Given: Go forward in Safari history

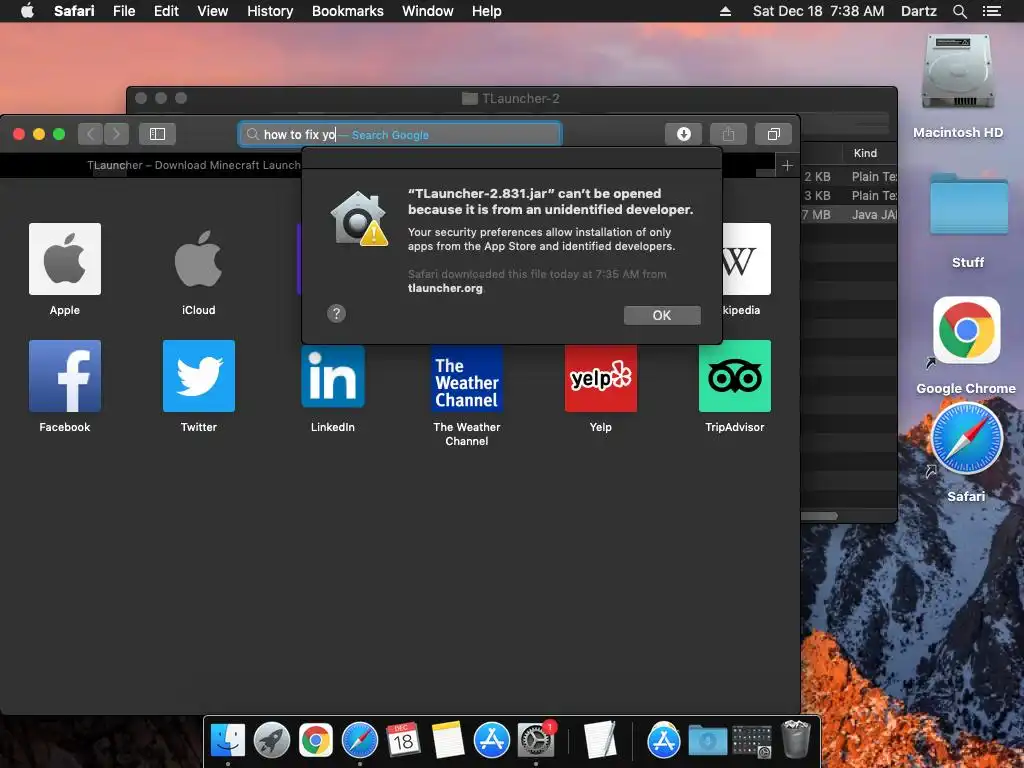Looking at the screenshot, I should tap(116, 134).
